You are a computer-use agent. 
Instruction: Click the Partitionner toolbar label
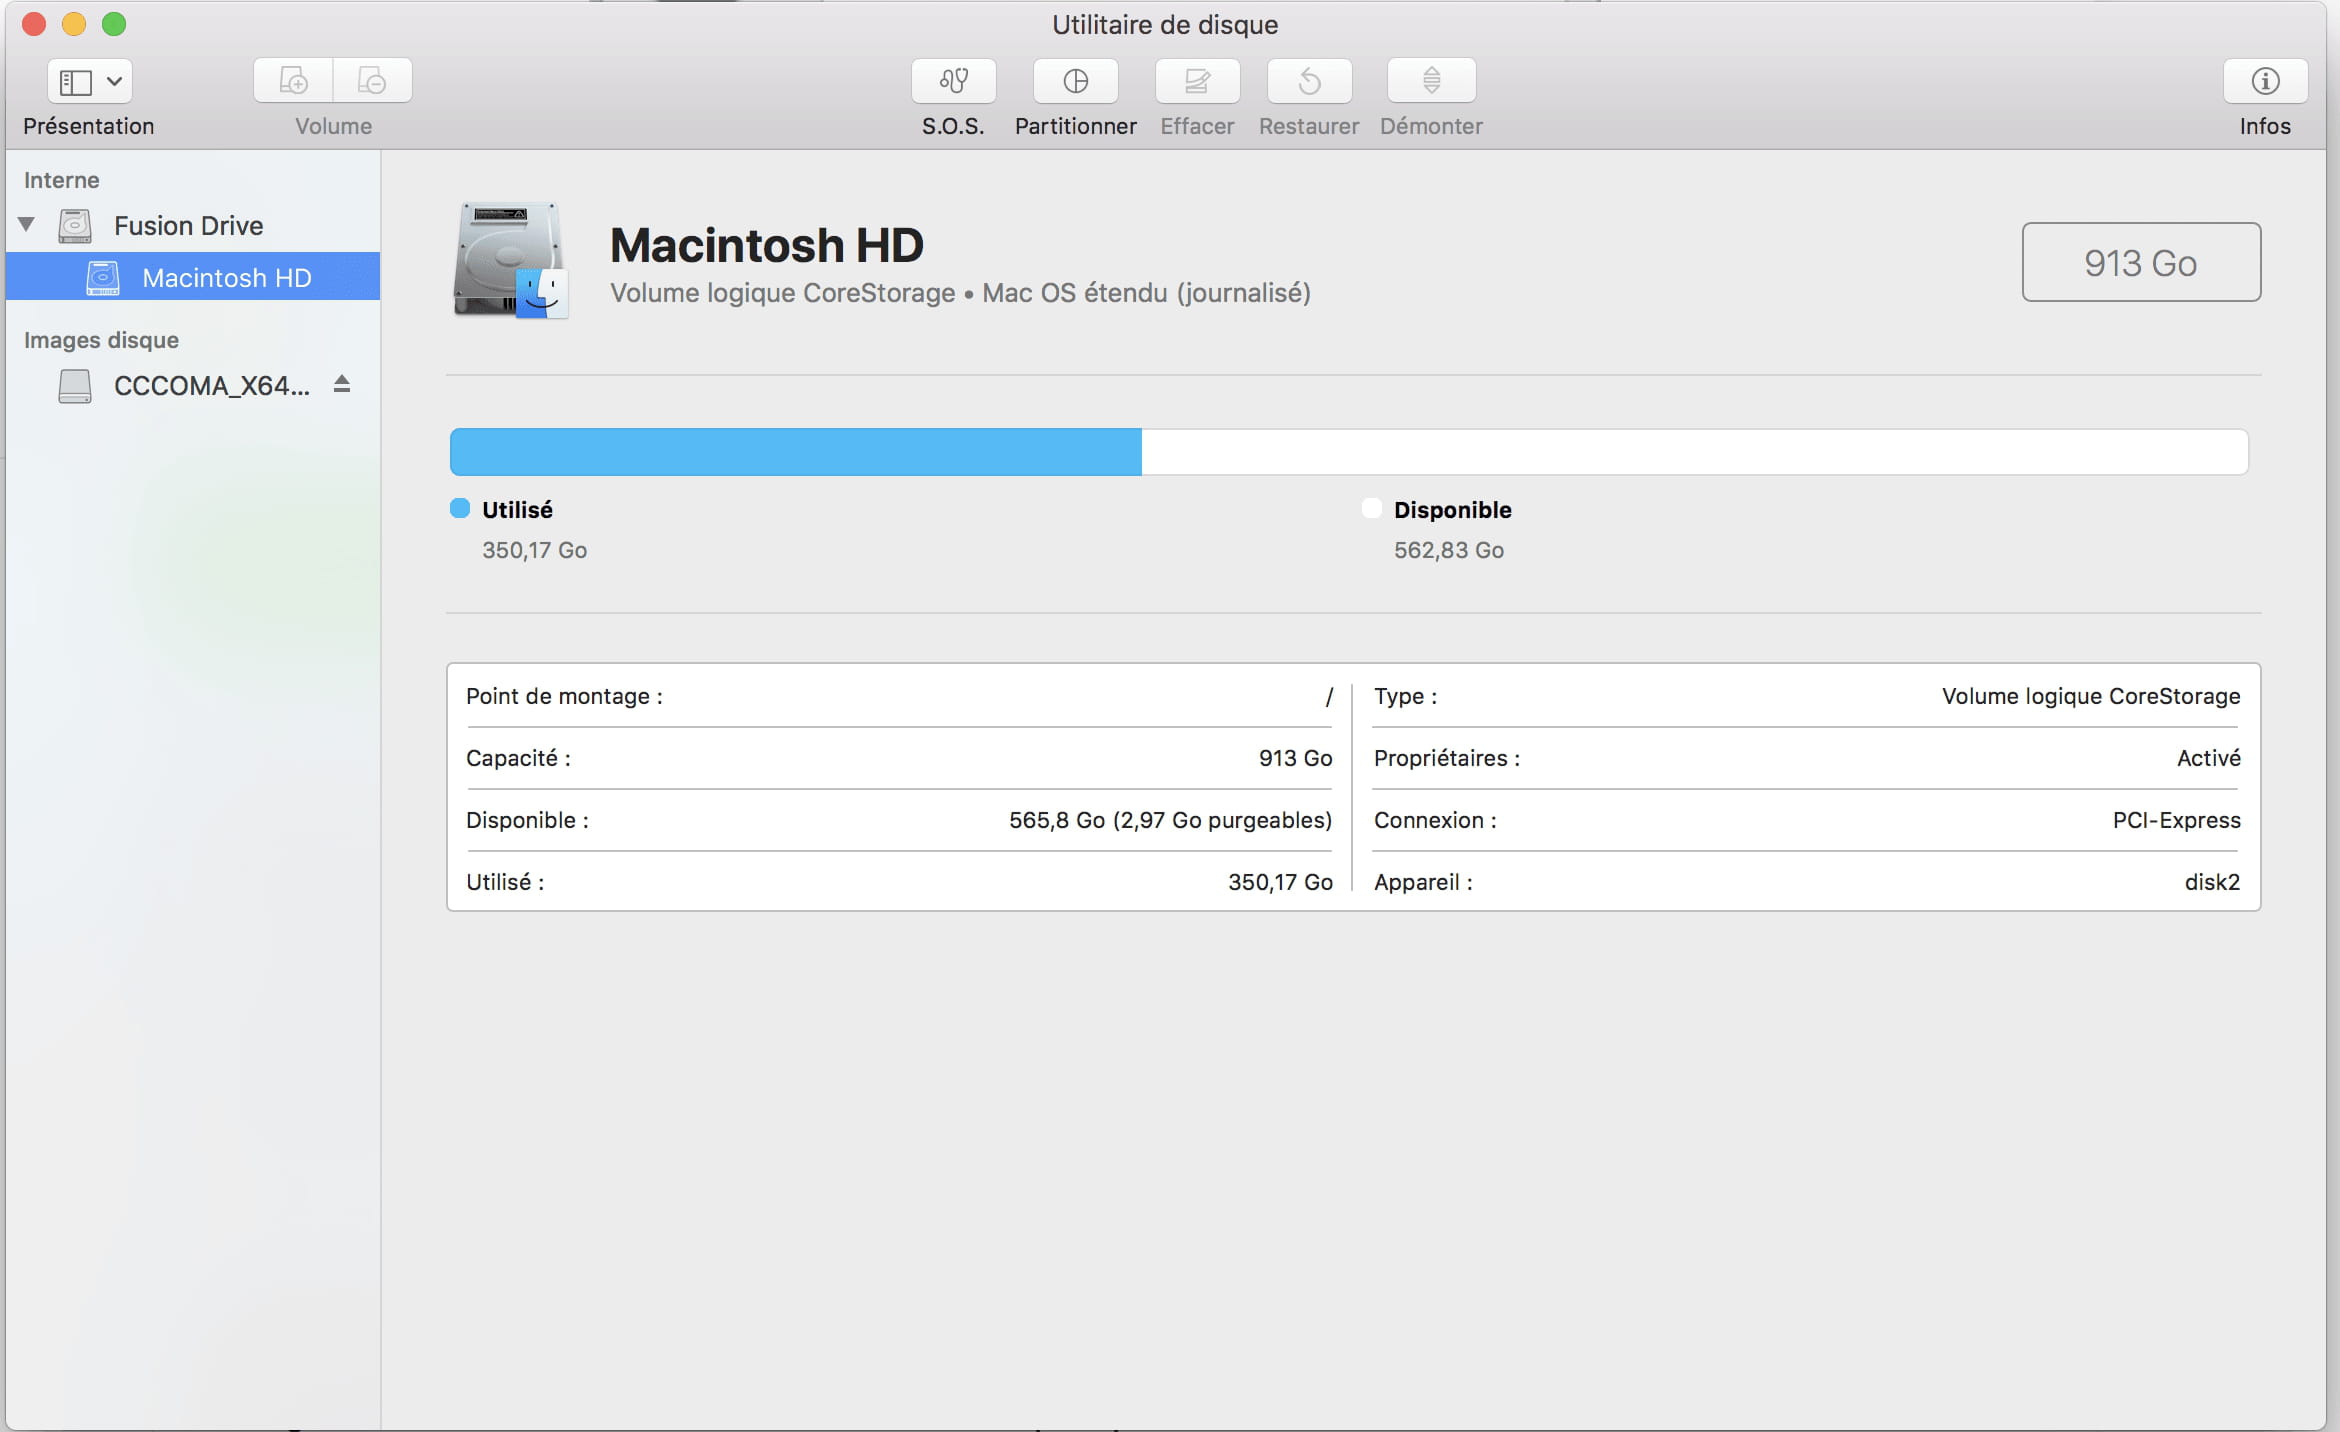[1076, 126]
